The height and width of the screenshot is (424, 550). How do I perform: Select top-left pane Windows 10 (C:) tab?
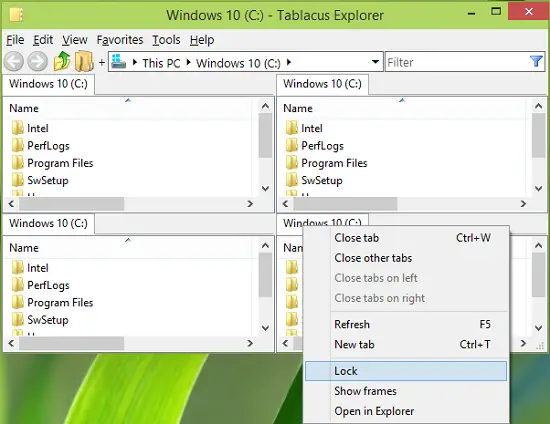tap(48, 84)
